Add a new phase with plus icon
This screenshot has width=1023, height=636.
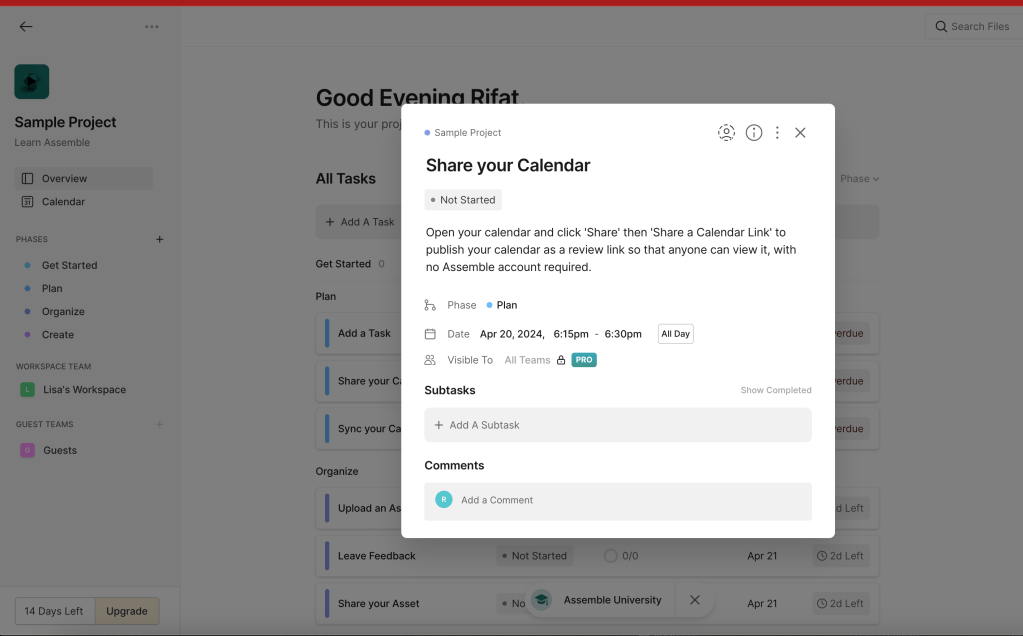click(159, 239)
